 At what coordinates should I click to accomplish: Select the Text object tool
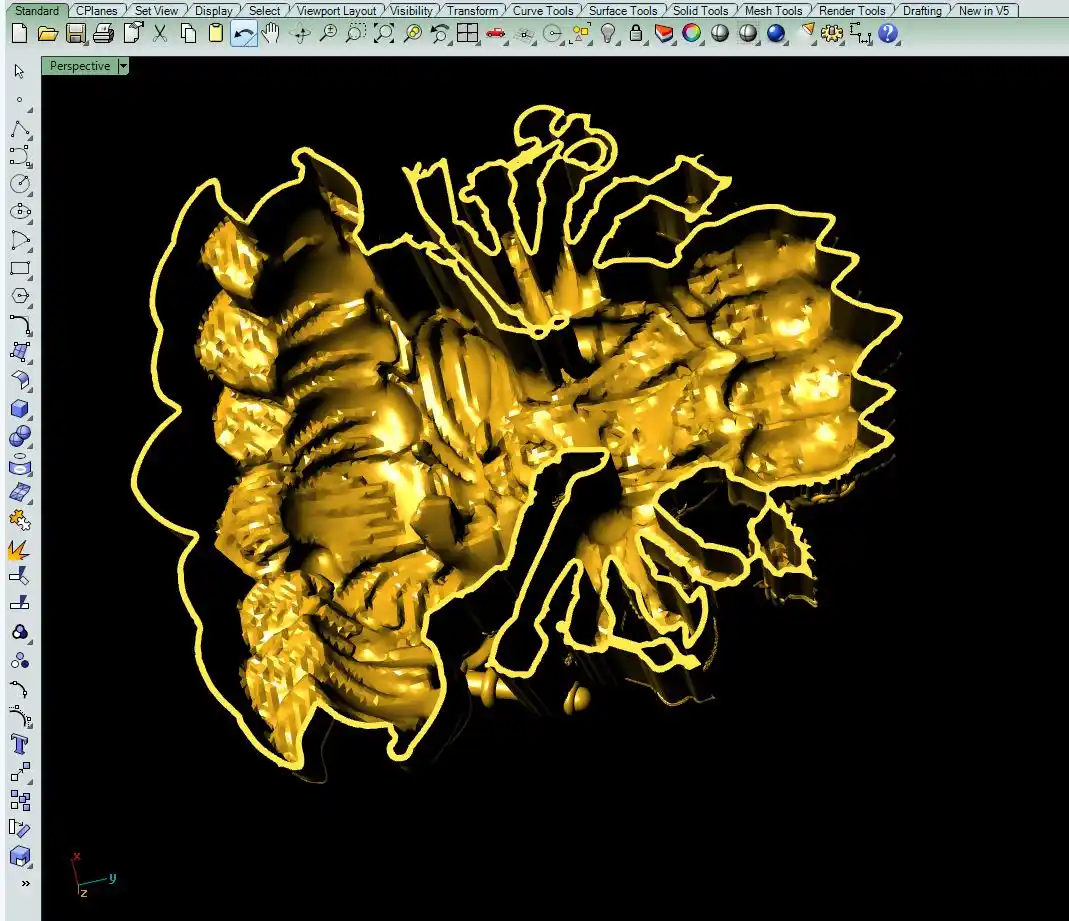click(20, 743)
